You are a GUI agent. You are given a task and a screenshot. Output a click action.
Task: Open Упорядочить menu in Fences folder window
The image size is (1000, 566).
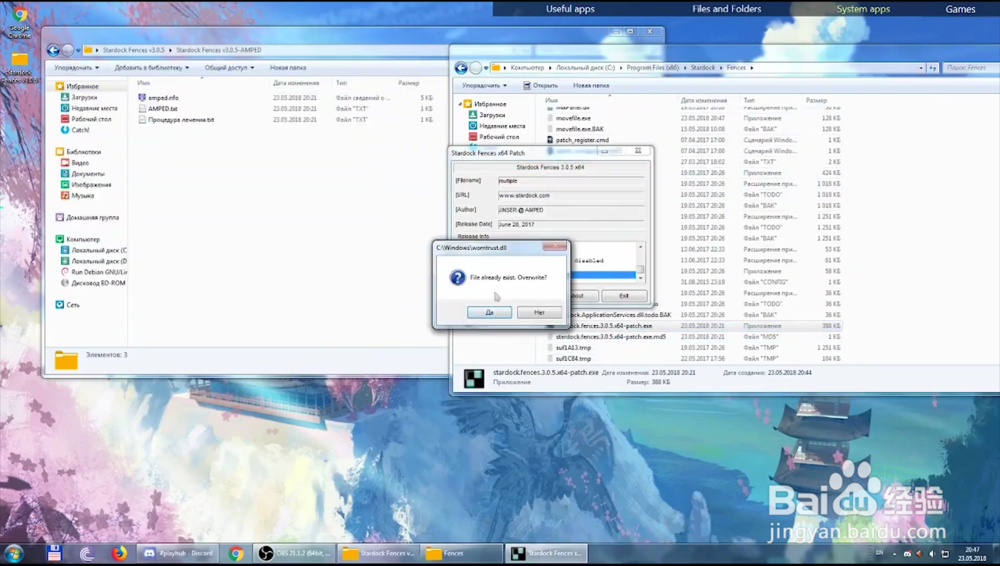[x=484, y=86]
